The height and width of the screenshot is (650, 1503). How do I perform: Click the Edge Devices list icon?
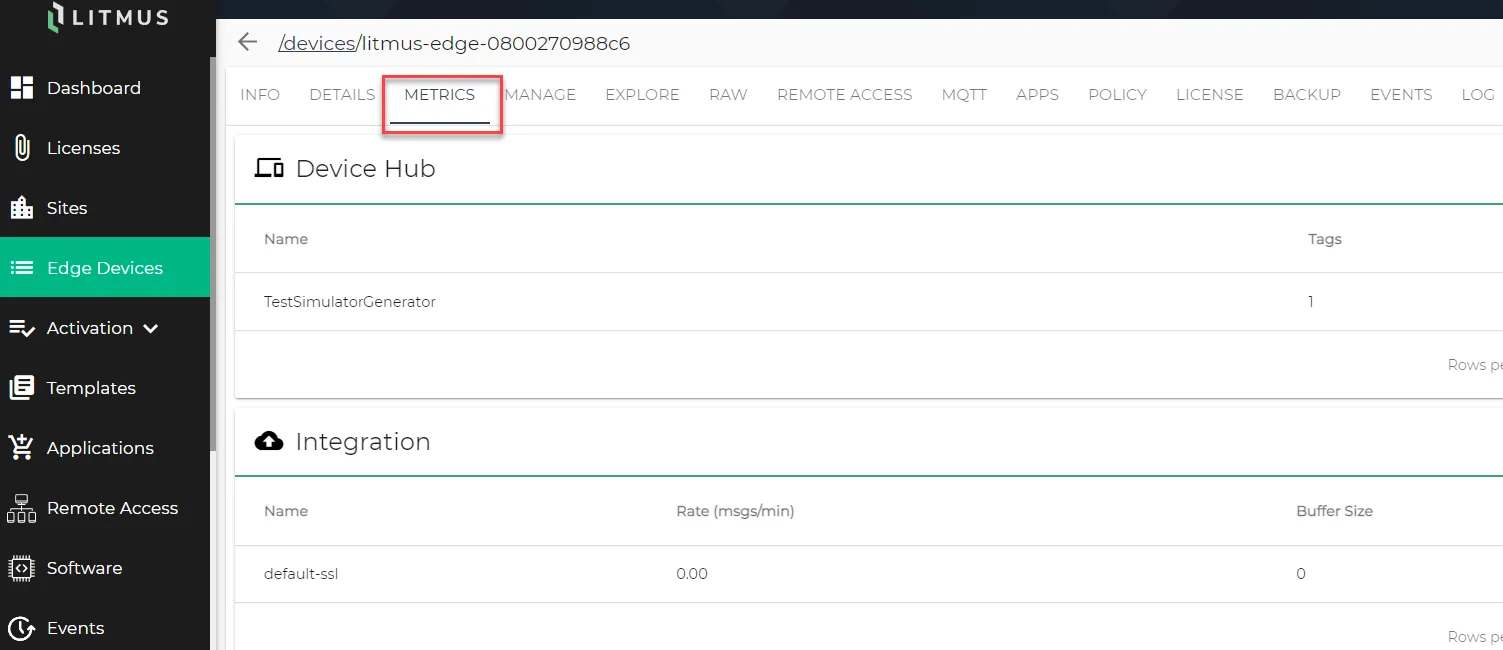(x=22, y=268)
